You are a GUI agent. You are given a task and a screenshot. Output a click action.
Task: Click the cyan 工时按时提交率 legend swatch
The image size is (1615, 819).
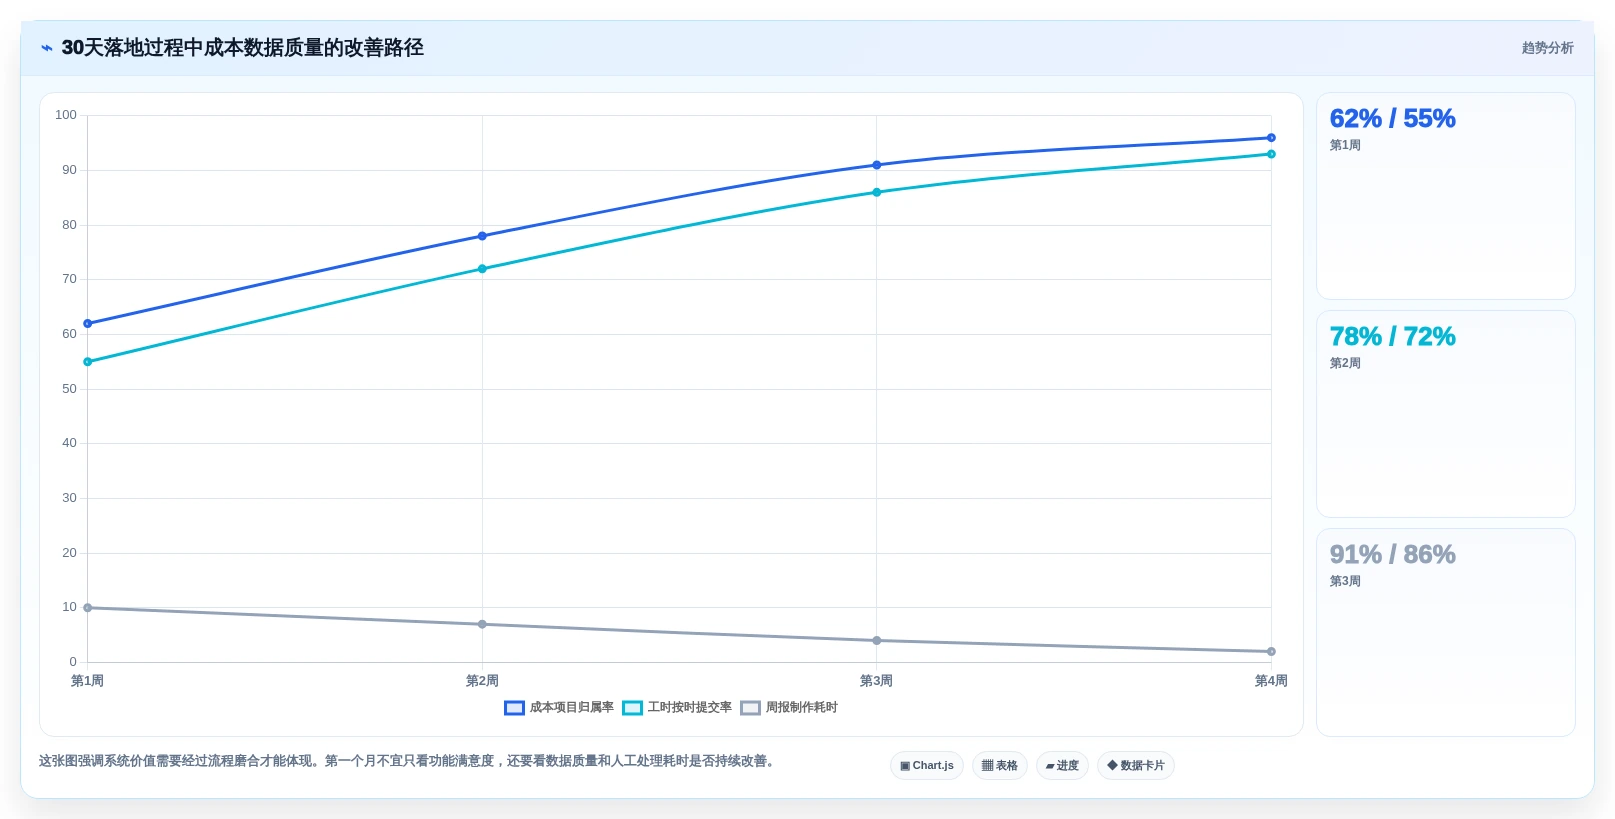632,708
